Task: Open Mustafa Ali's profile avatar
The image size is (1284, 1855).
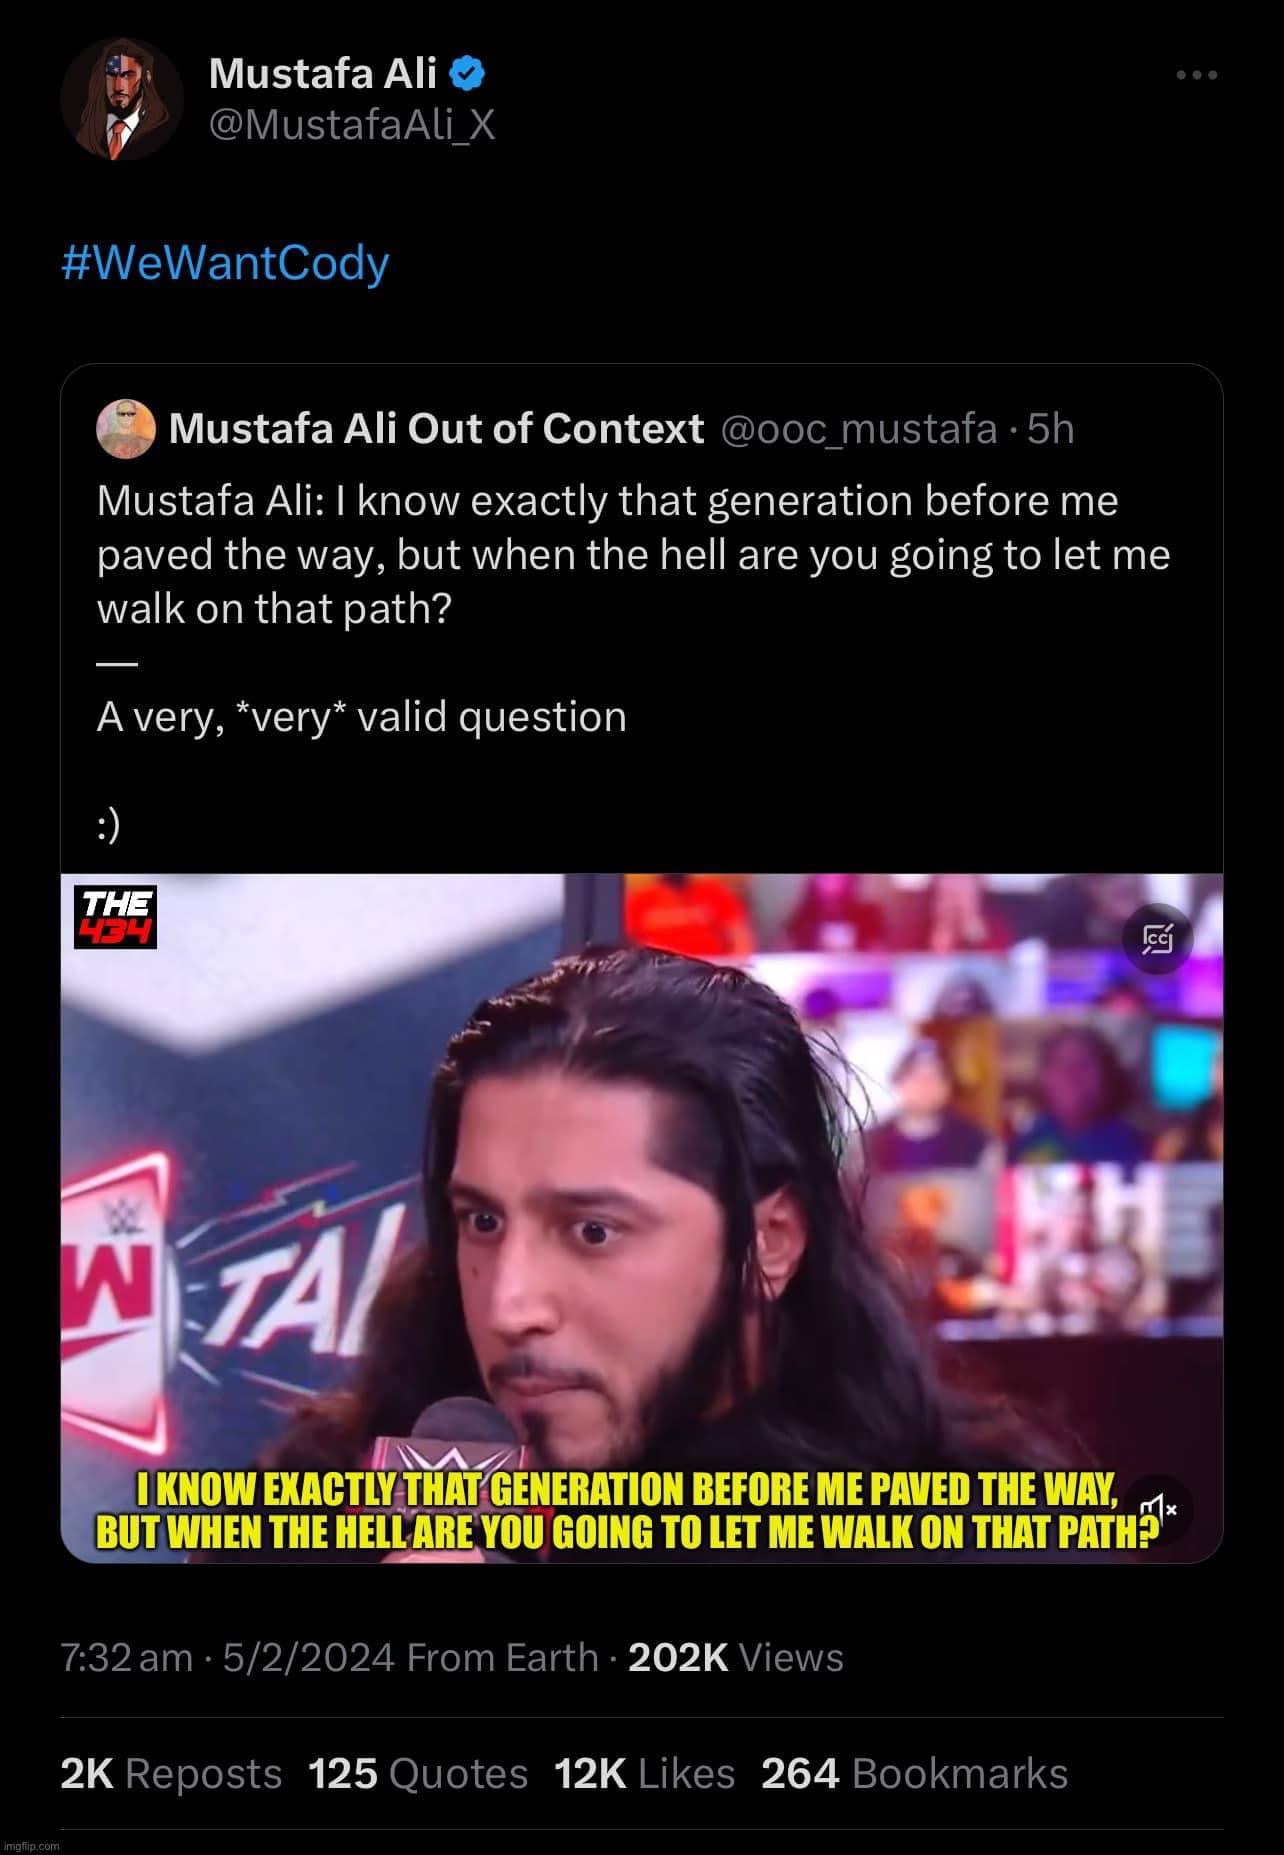Action: [121, 100]
